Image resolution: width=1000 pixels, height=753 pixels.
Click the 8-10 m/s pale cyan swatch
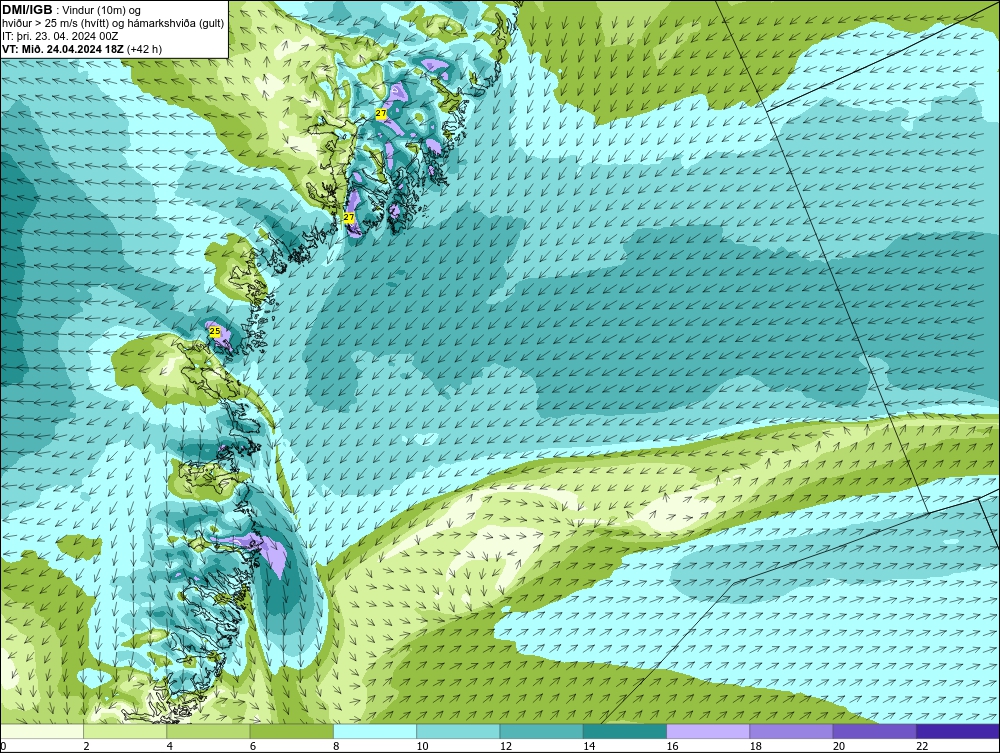click(x=375, y=731)
